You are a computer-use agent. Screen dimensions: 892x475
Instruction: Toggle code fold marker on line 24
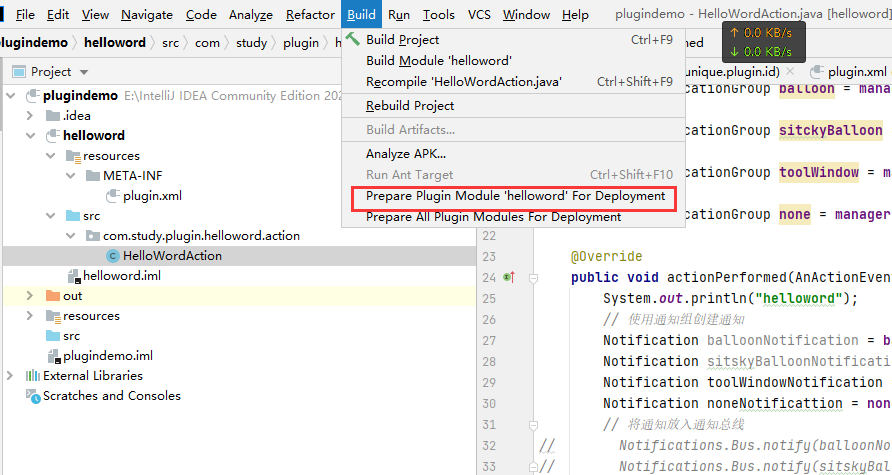click(x=533, y=278)
